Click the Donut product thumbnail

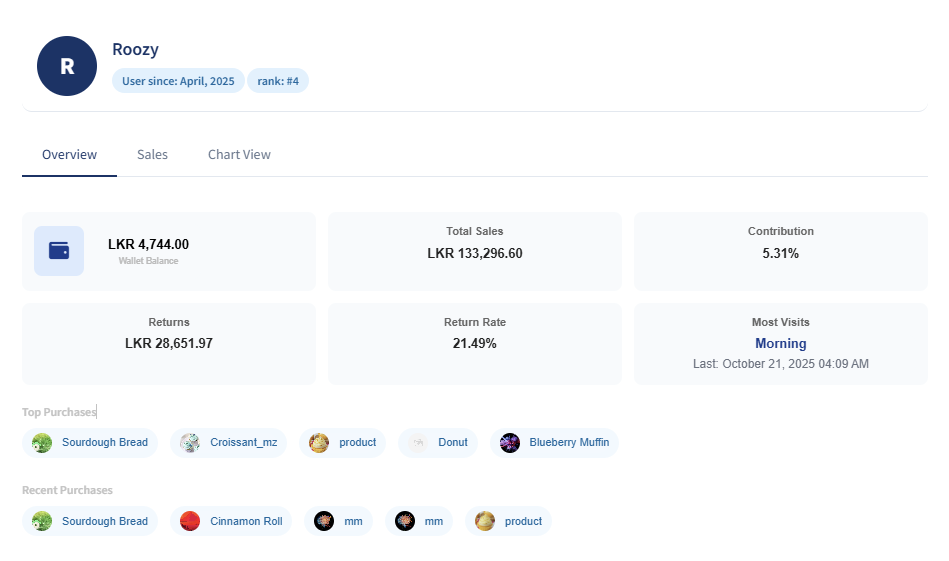click(418, 443)
